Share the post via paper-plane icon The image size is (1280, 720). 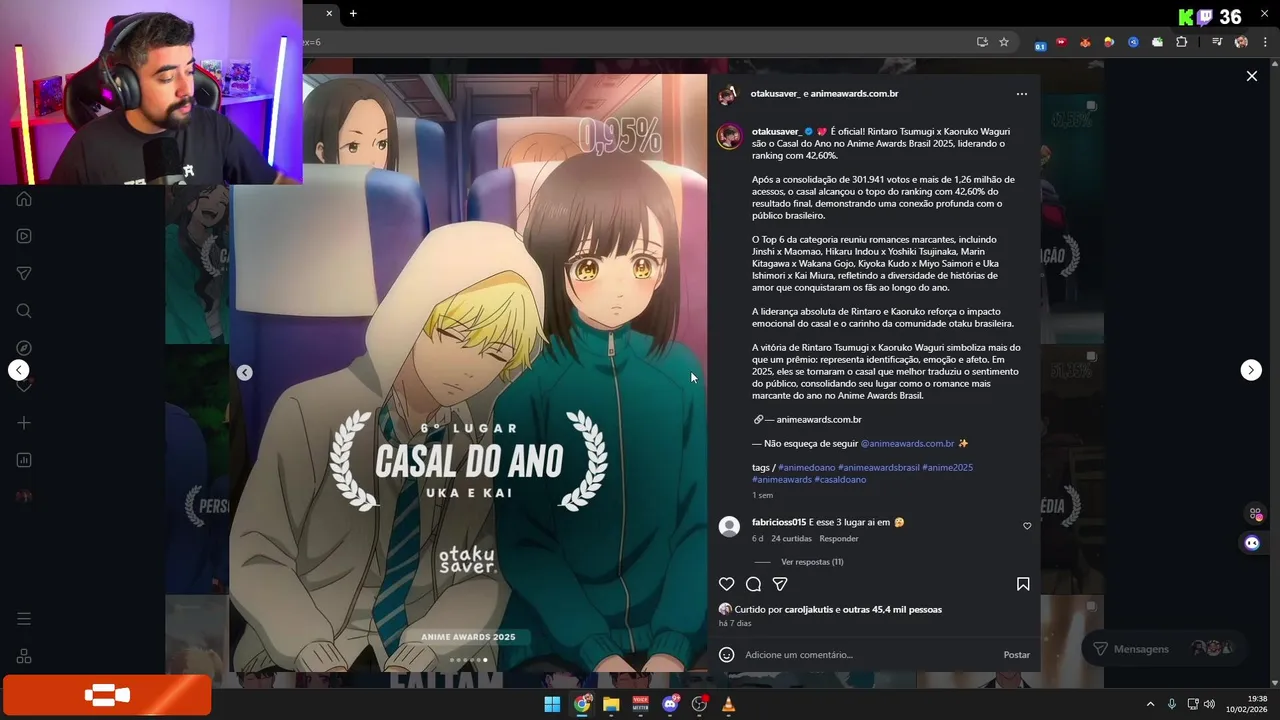(780, 584)
